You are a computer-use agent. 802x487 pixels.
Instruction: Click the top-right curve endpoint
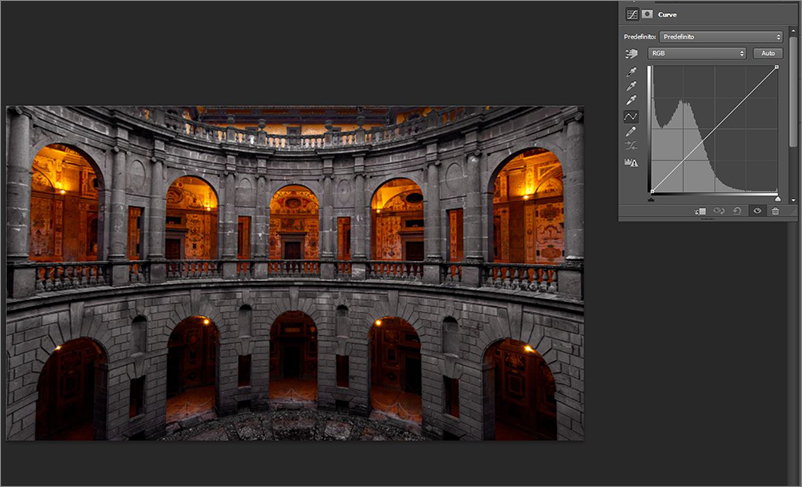click(x=777, y=68)
